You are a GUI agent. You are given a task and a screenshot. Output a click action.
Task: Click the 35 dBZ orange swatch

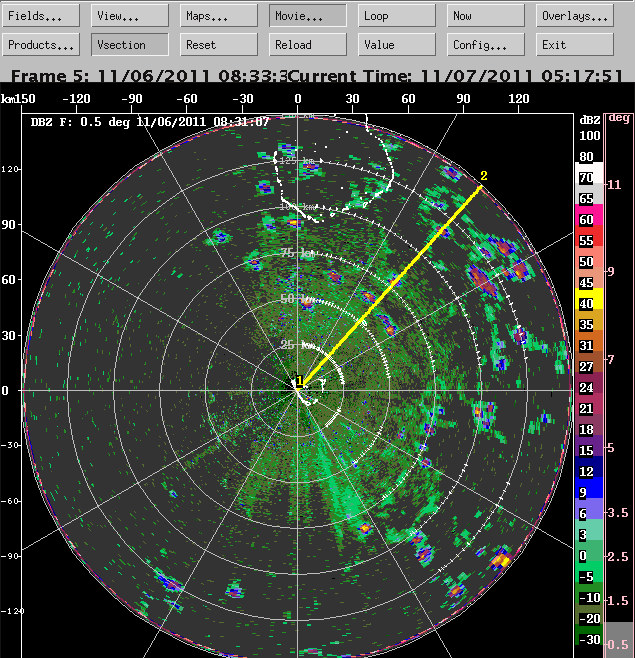point(589,320)
